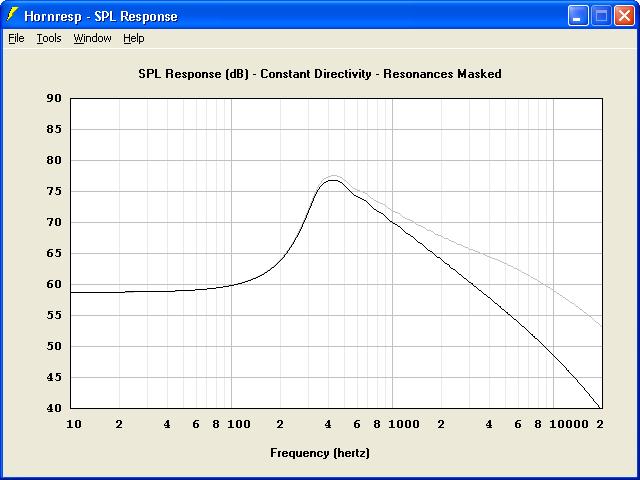The height and width of the screenshot is (480, 640).
Task: Open the Window menu
Action: point(92,38)
